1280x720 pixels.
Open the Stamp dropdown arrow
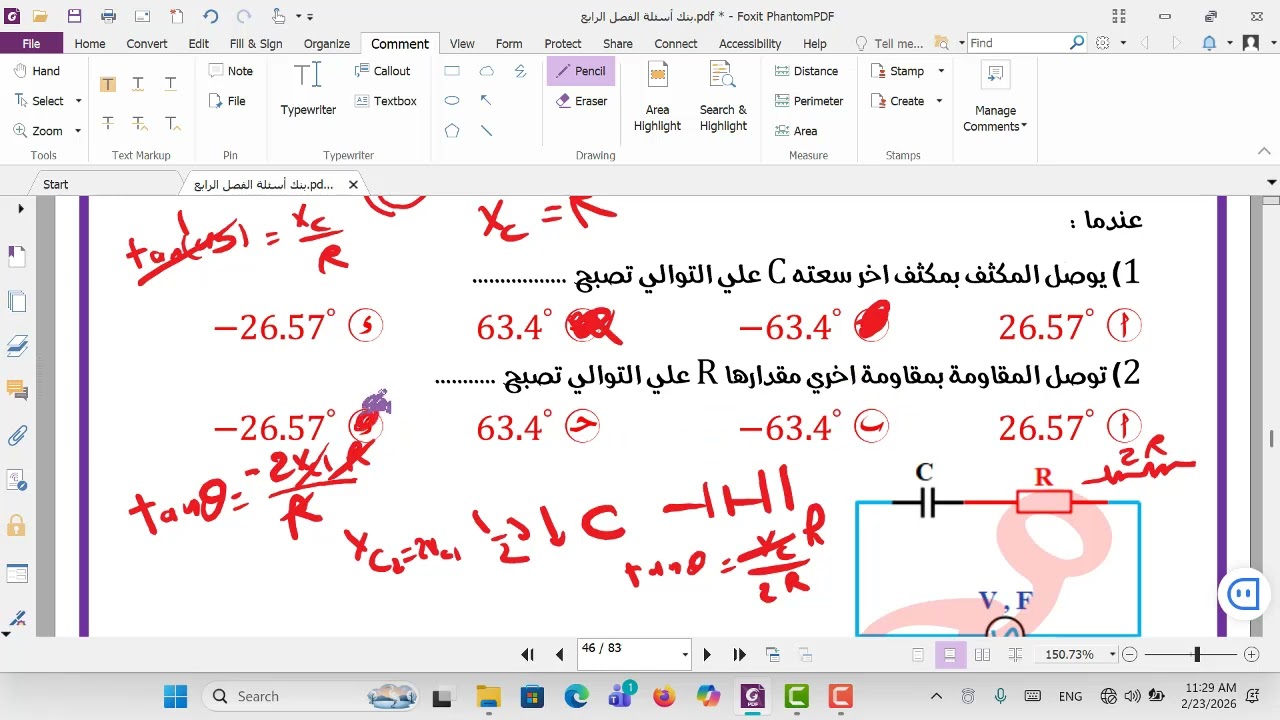point(939,71)
